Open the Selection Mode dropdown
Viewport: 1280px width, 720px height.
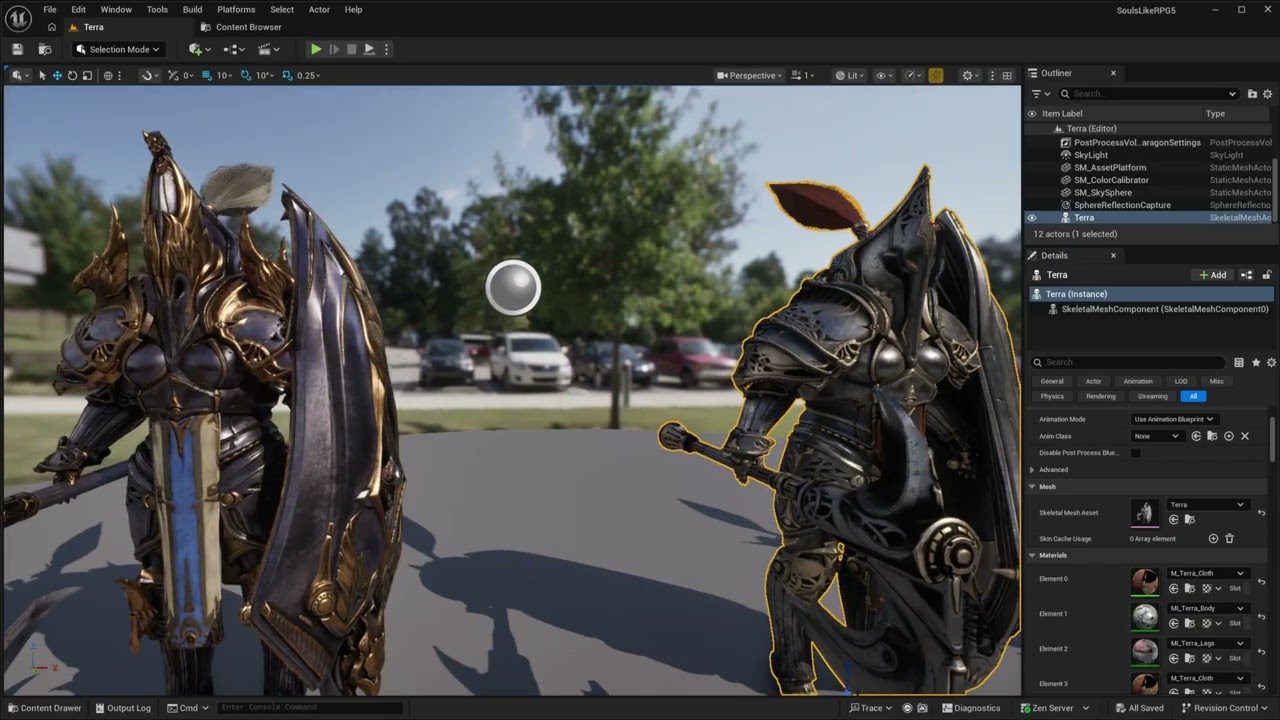pos(118,49)
